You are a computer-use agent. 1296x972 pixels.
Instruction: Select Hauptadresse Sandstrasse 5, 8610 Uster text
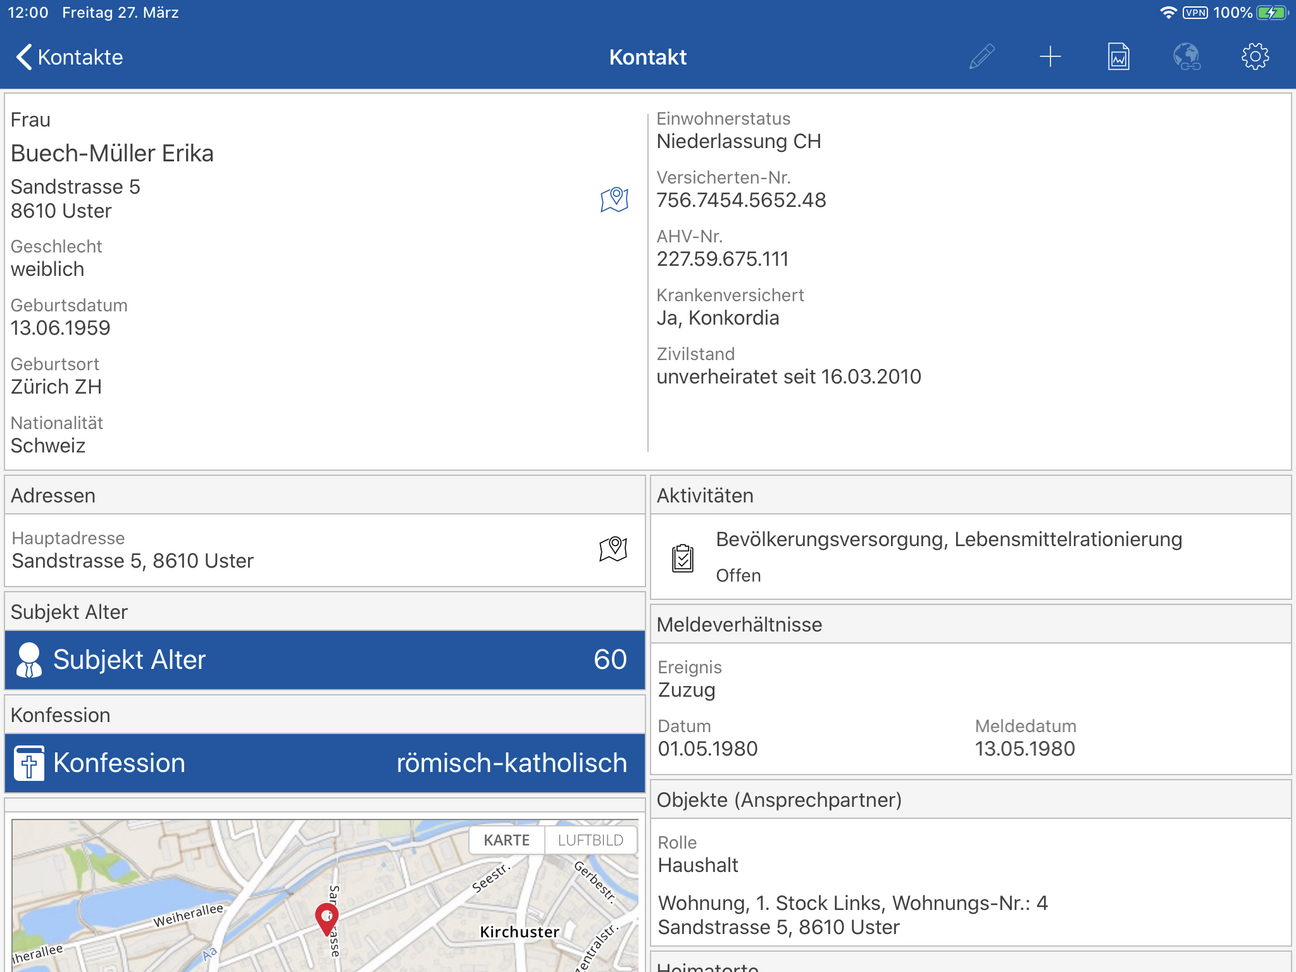point(132,561)
